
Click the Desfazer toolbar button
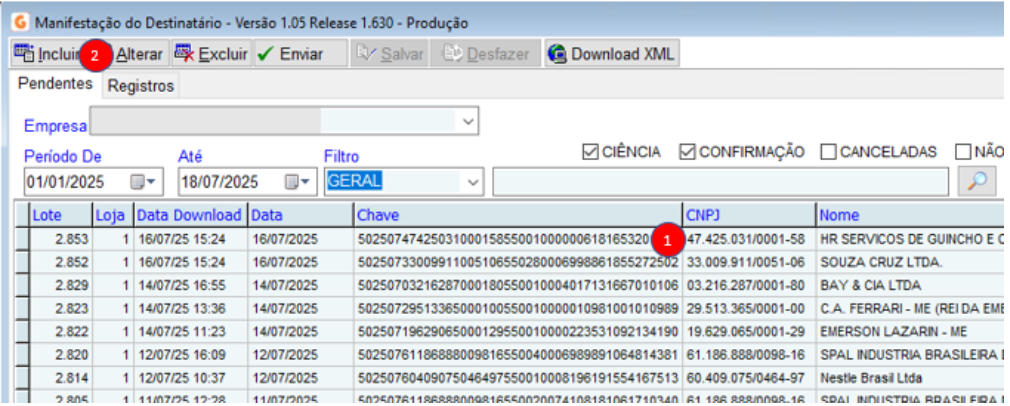pyautogui.click(x=486, y=54)
